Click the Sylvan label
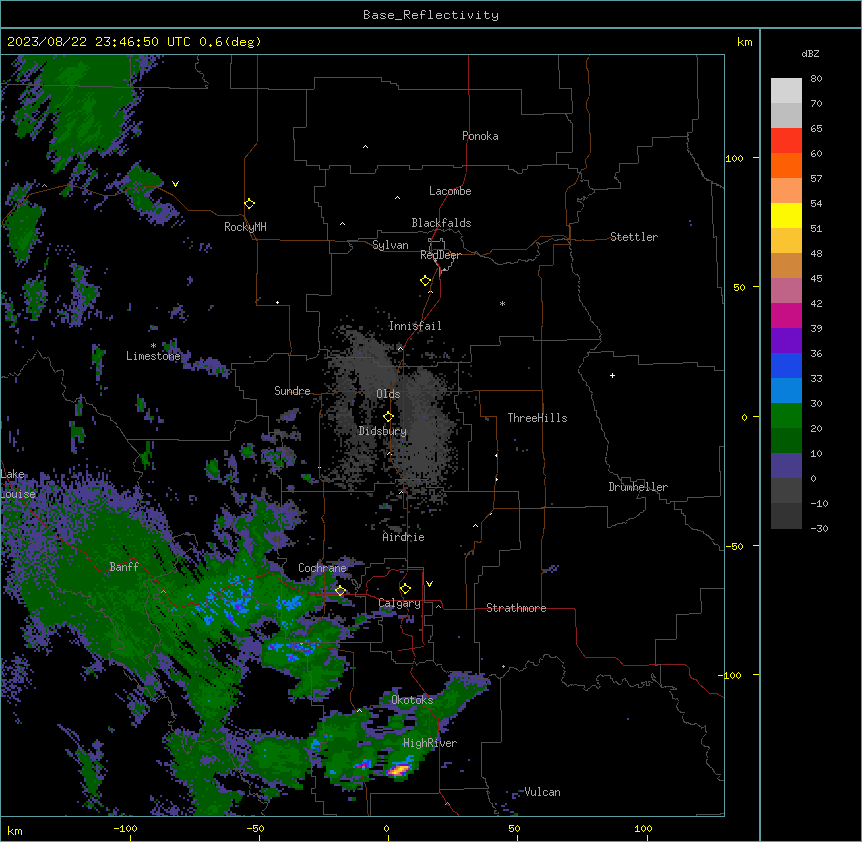 click(x=390, y=245)
